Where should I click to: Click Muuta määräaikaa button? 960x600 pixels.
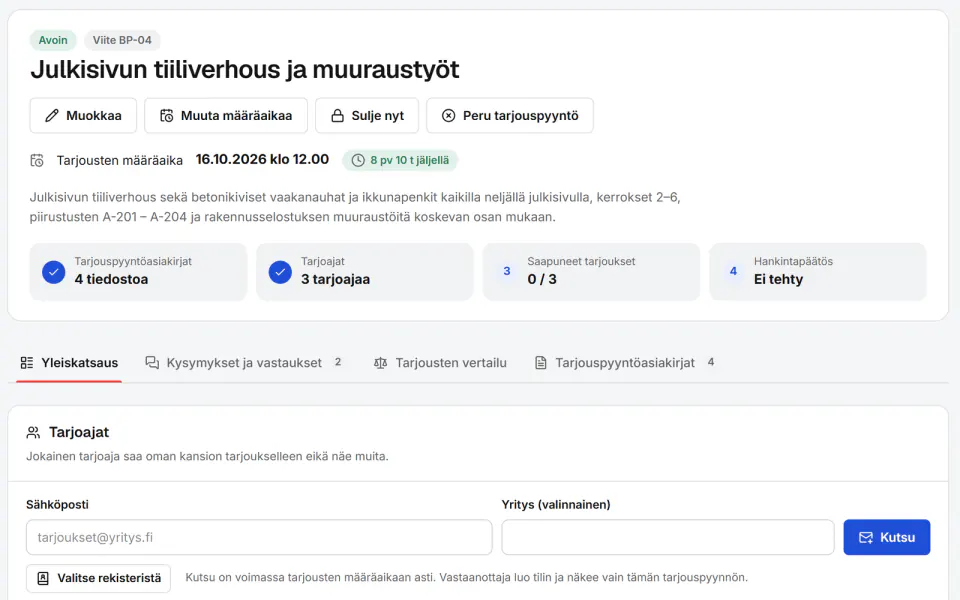226,116
